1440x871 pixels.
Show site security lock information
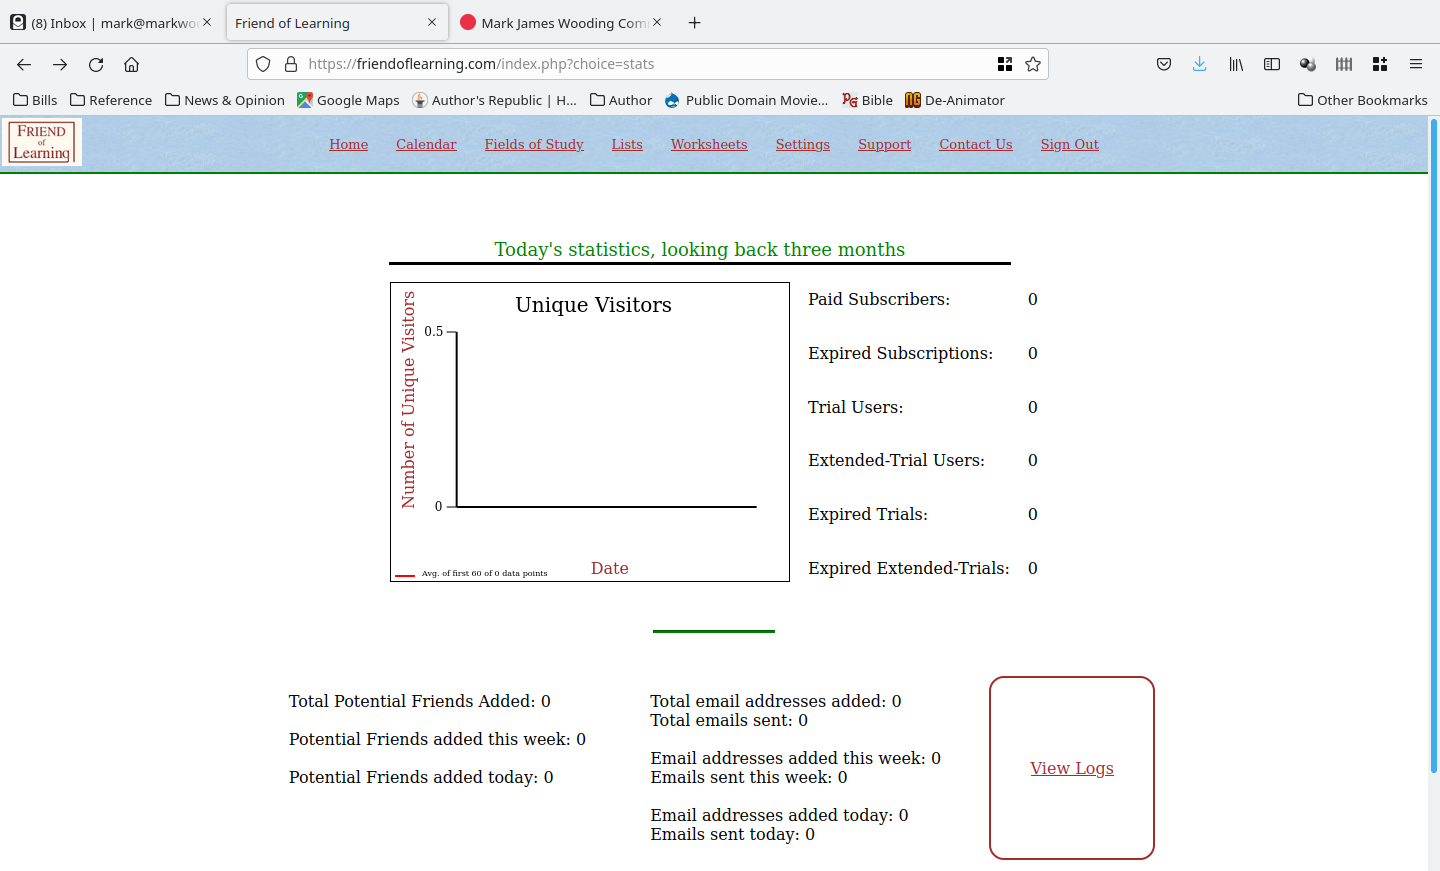[291, 64]
